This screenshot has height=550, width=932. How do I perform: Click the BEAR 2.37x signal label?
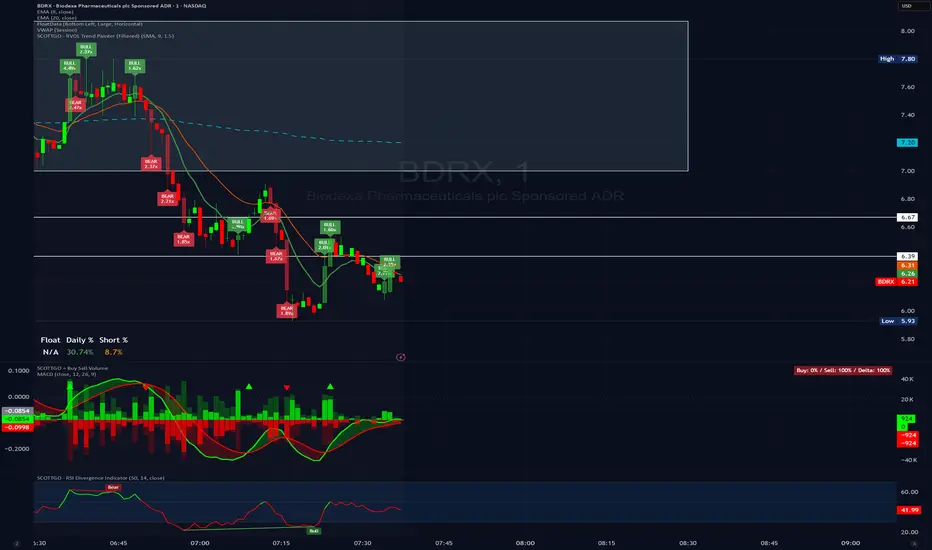click(x=152, y=164)
